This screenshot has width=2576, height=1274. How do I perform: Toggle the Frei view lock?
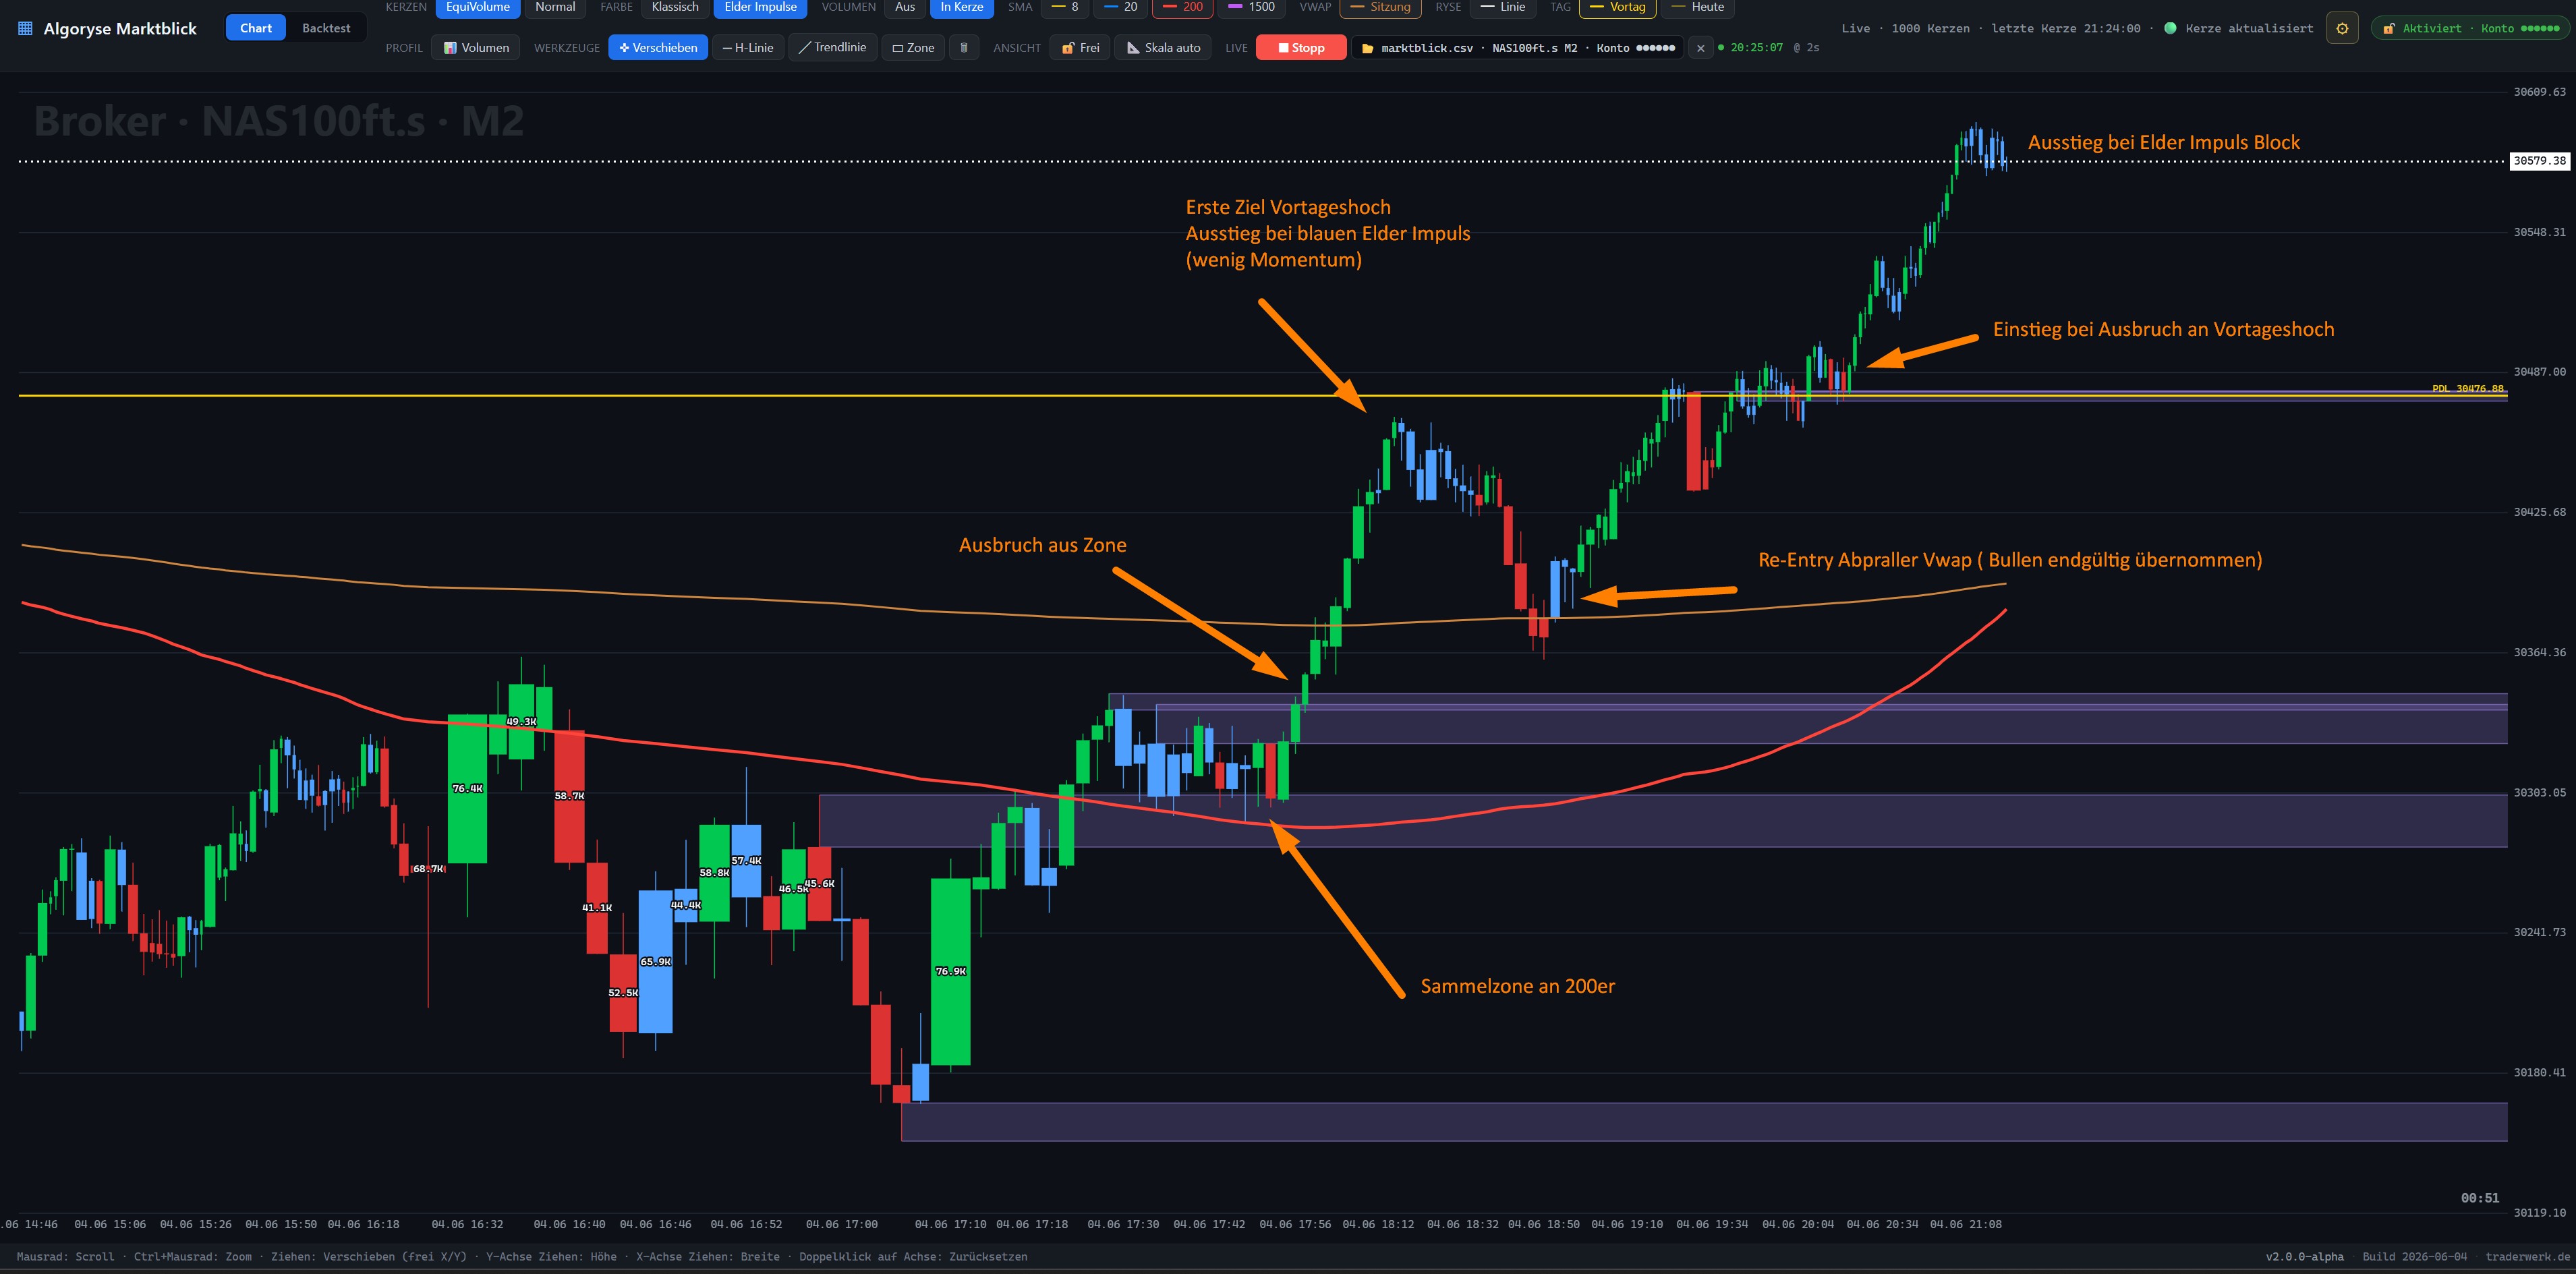[x=1080, y=47]
